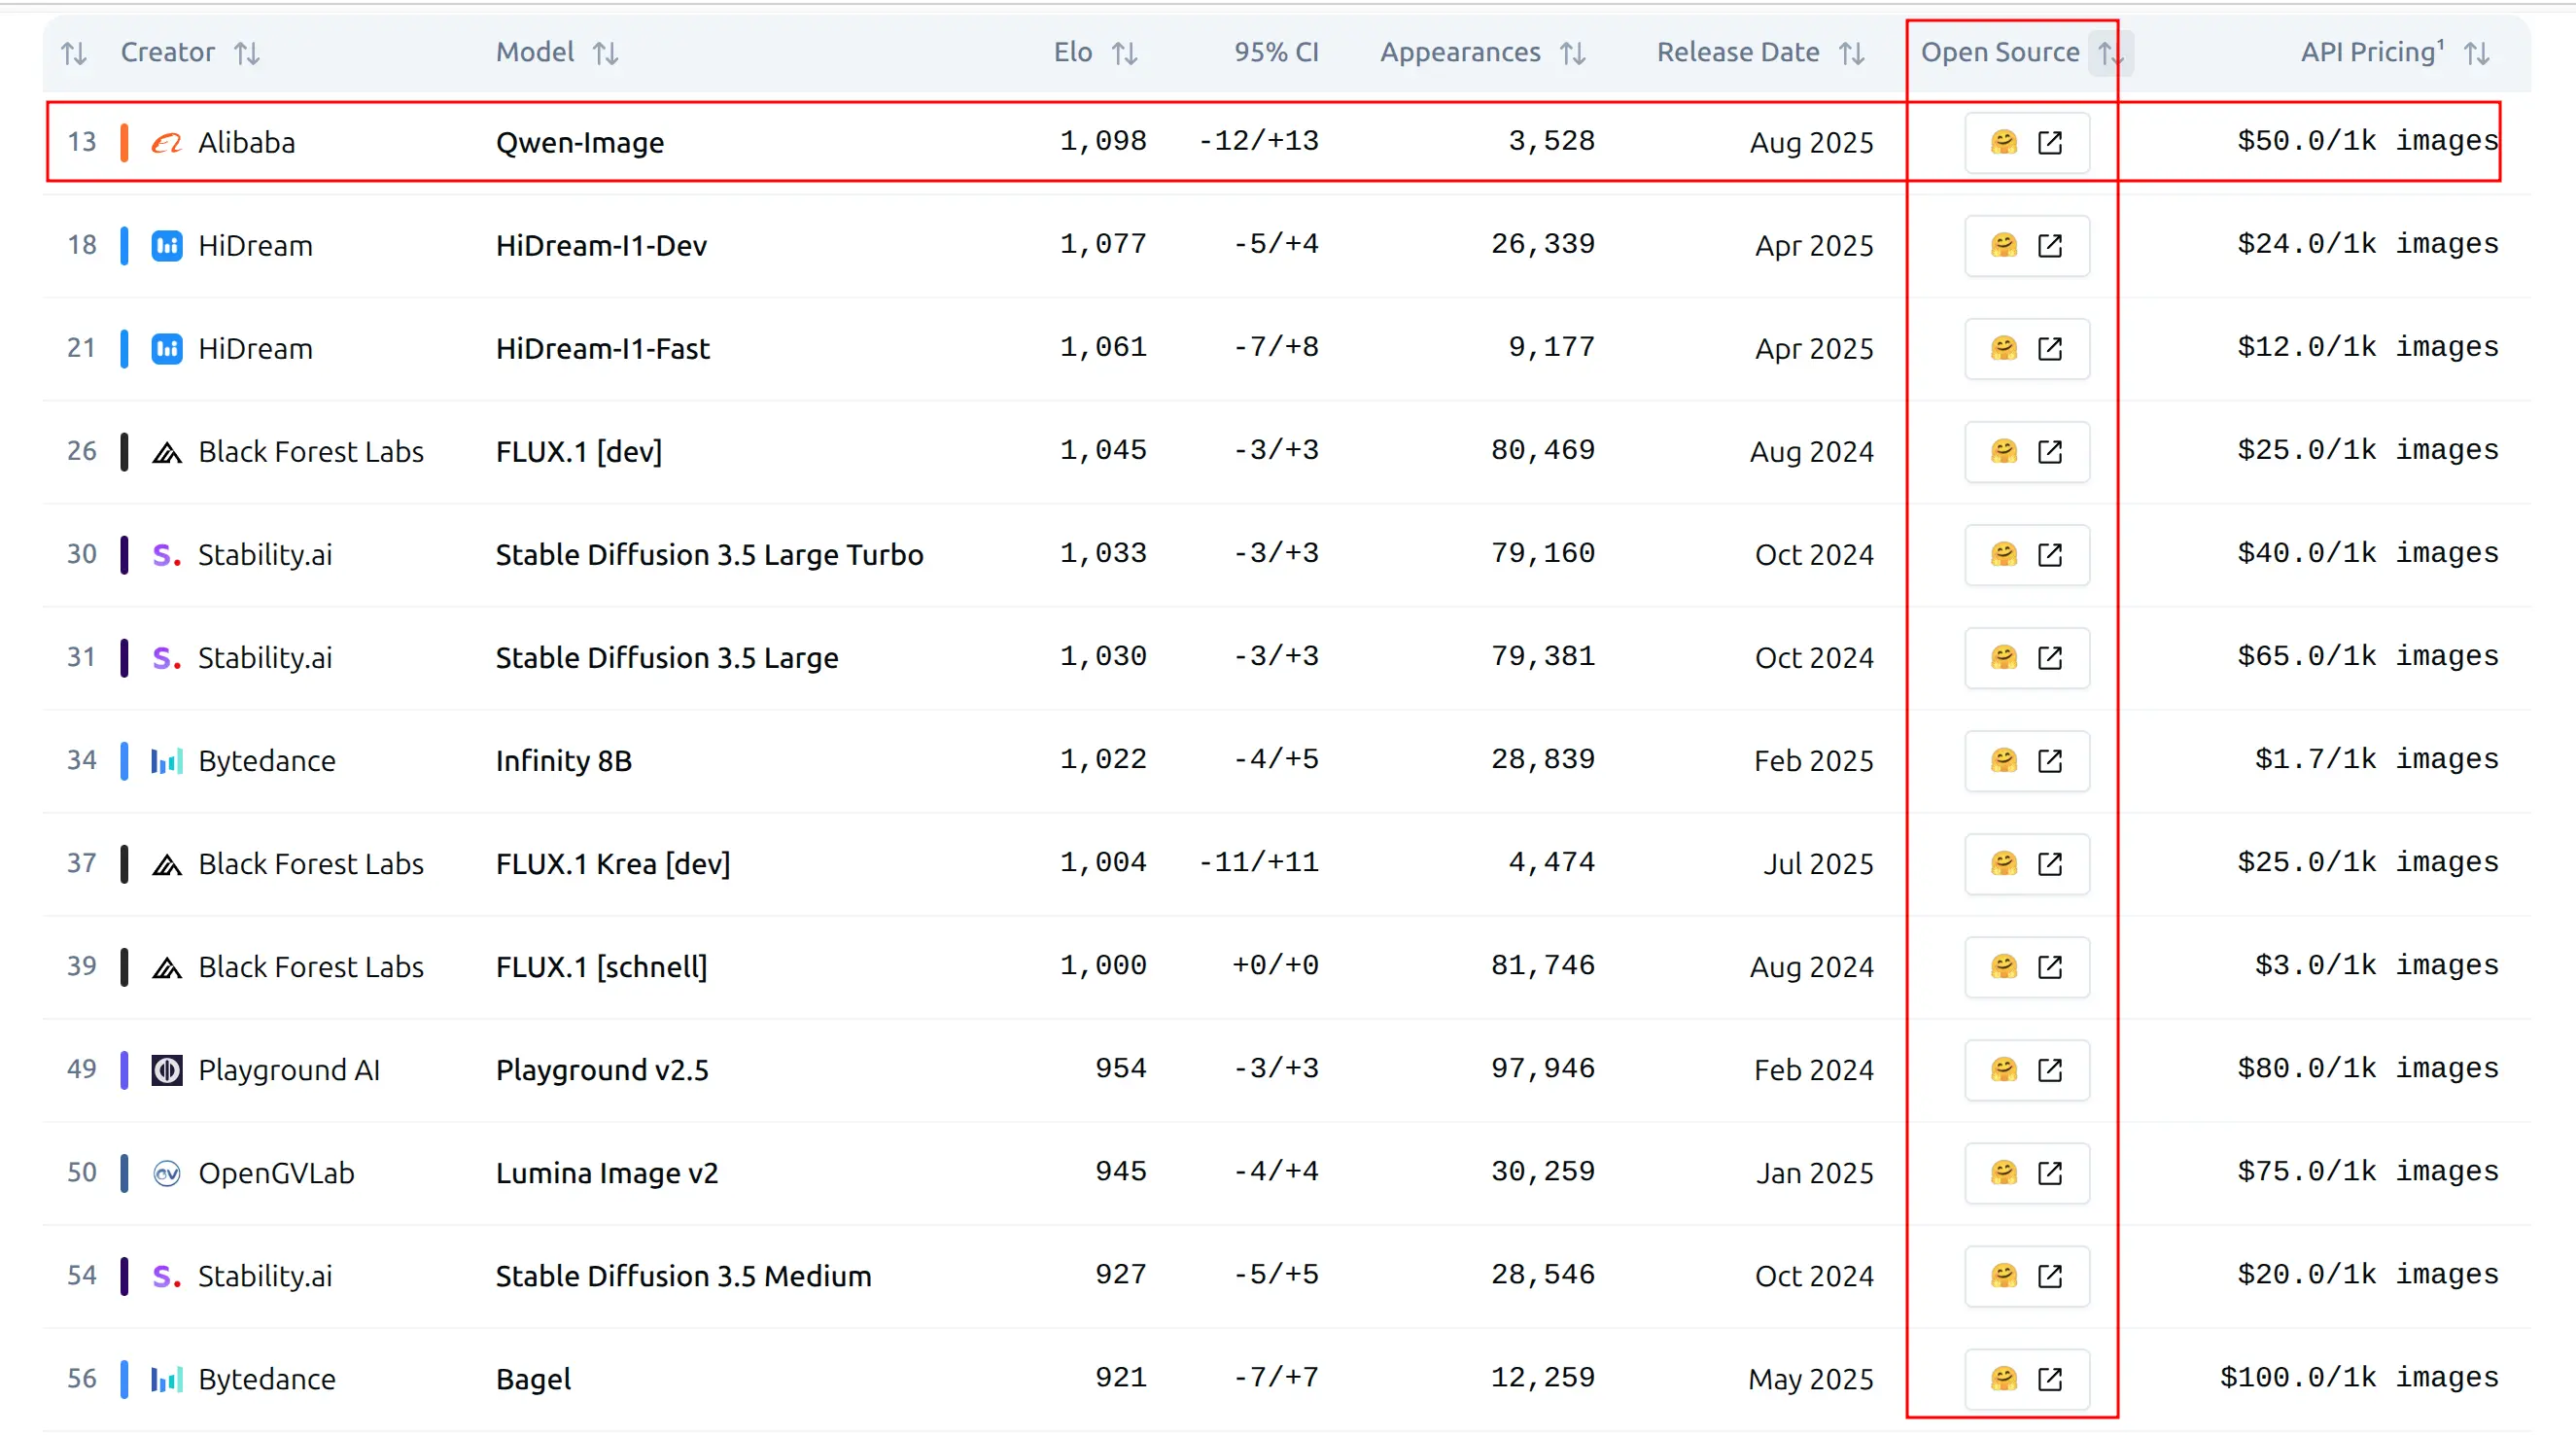
Task: Click Hugging Face icon for Playground v2.5
Action: click(x=2003, y=1069)
